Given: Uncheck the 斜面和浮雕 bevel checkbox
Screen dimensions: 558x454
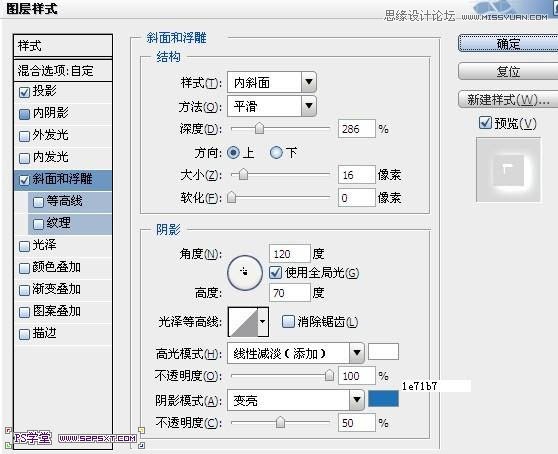Looking at the screenshot, I should (x=24, y=180).
